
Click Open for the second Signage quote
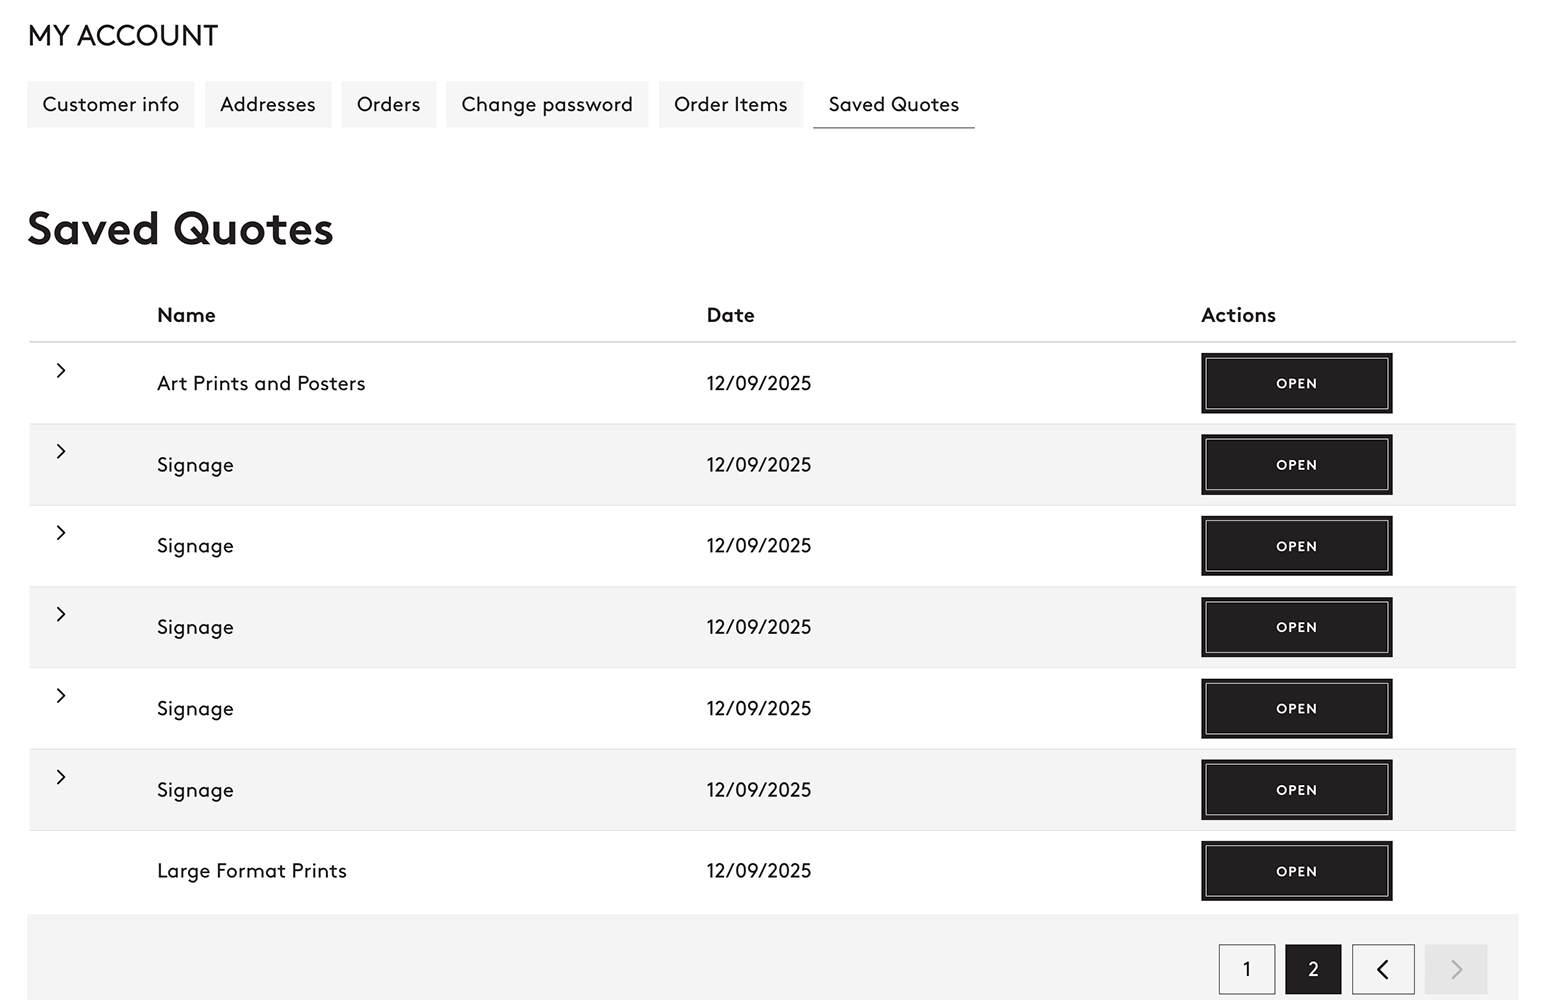pos(1296,546)
